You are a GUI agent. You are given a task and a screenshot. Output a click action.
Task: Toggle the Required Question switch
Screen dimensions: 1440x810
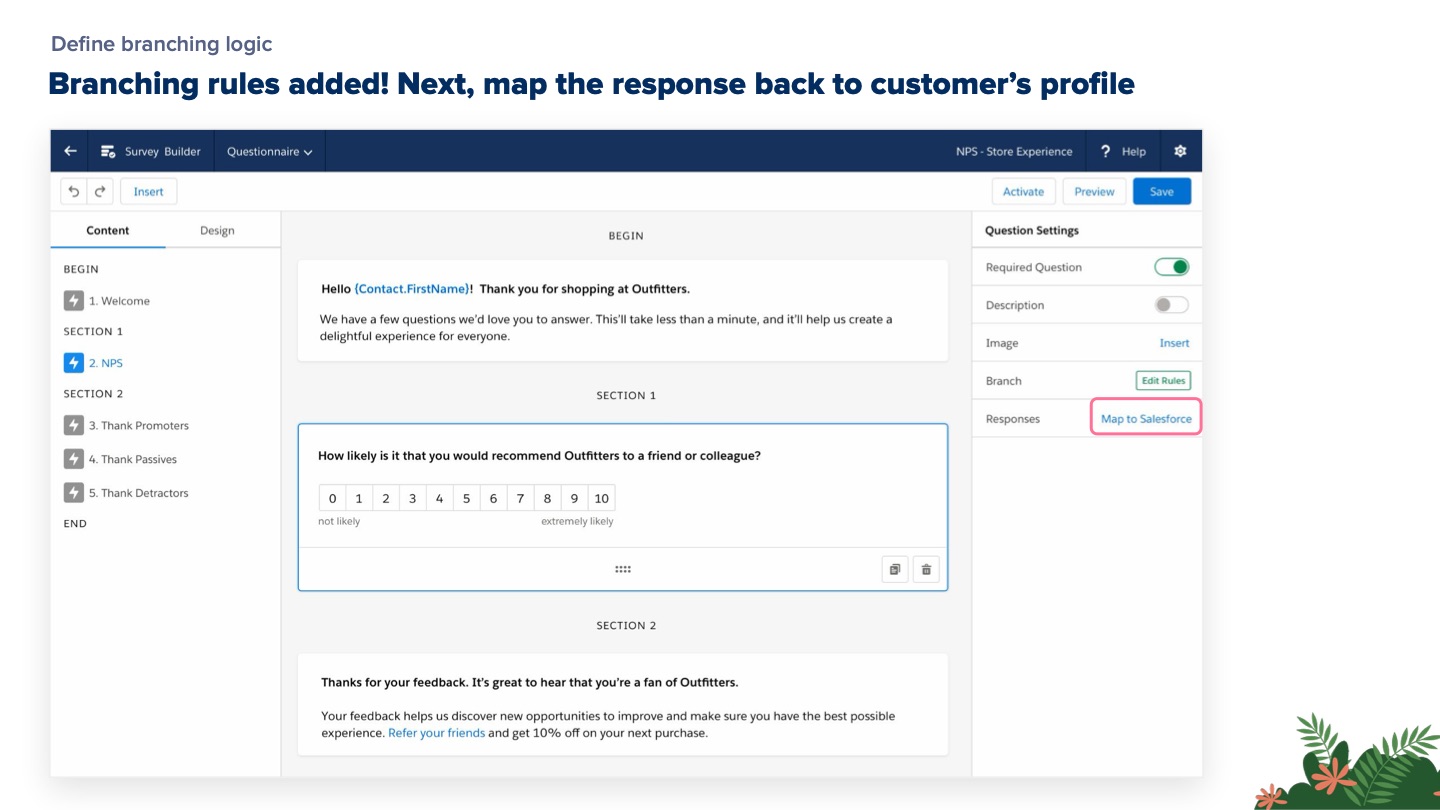pos(1172,267)
